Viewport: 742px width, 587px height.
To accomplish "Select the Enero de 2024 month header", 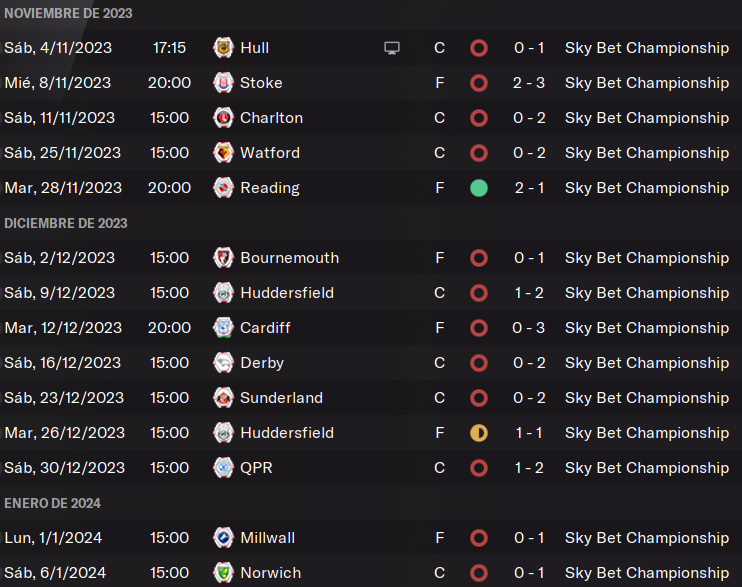I will point(53,503).
